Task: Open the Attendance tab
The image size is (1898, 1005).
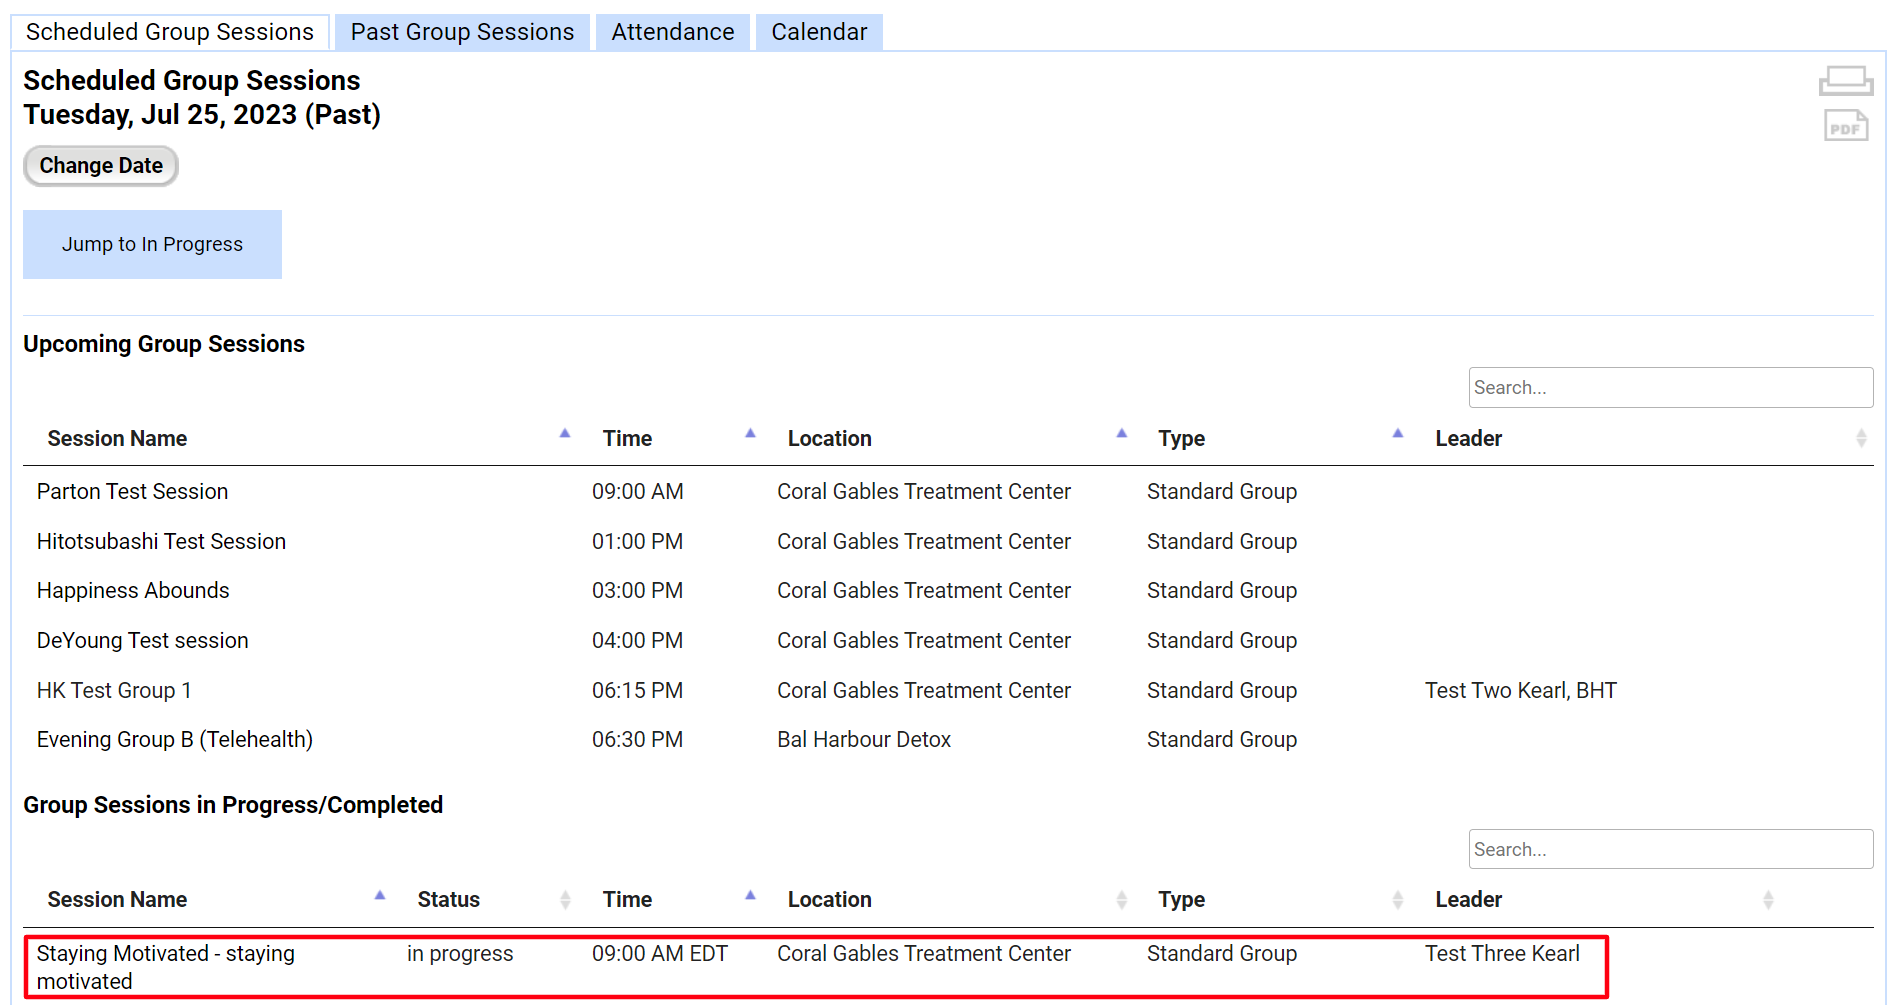Action: point(672,32)
